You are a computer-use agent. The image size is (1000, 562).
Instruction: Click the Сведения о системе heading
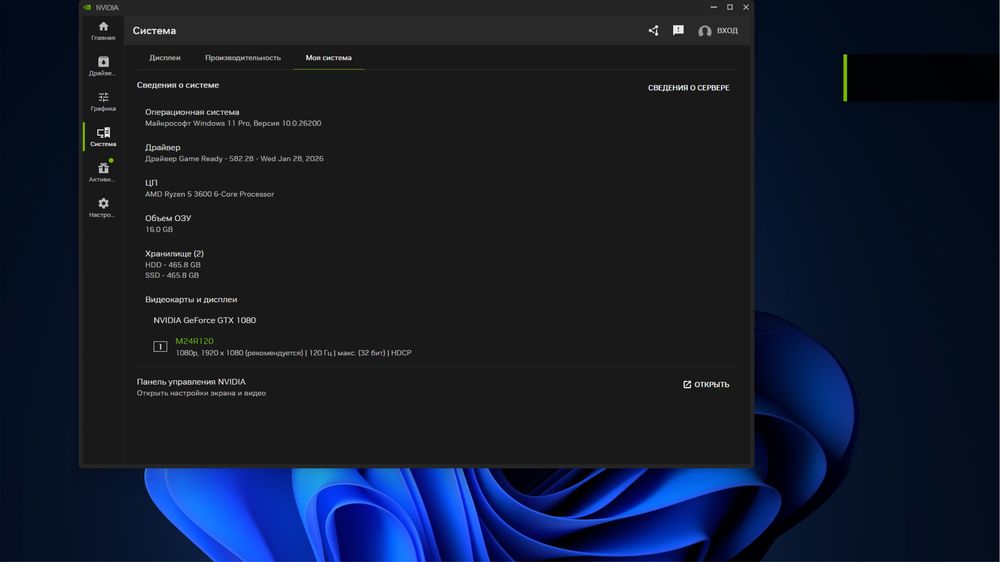[x=178, y=85]
